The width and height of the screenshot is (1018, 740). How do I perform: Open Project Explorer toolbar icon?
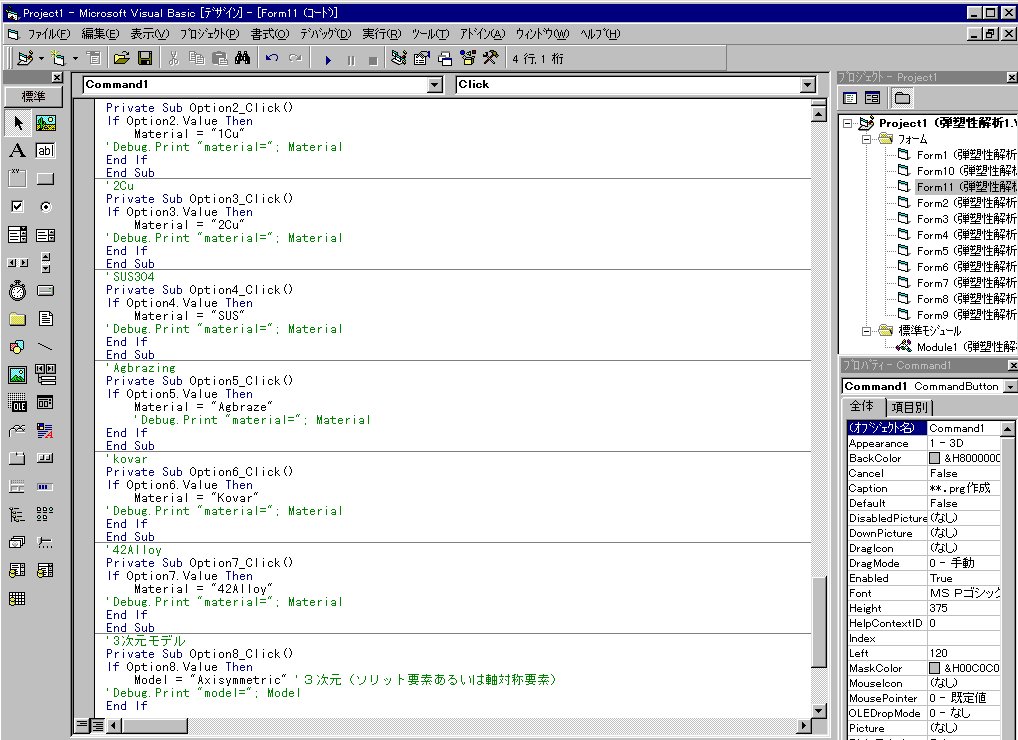(399, 58)
